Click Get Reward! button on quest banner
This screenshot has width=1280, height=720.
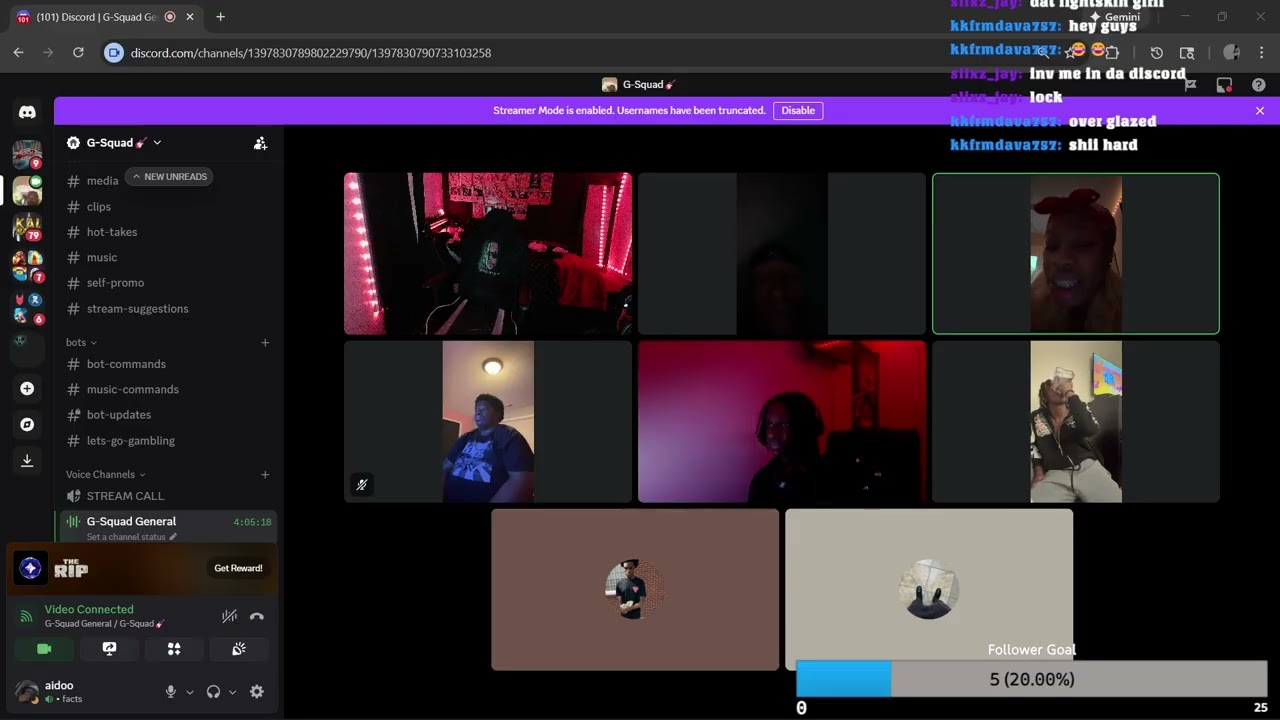click(238, 568)
